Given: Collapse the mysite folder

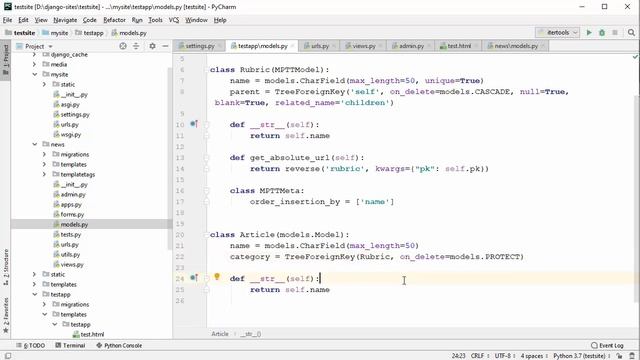Looking at the screenshot, I should [35, 74].
